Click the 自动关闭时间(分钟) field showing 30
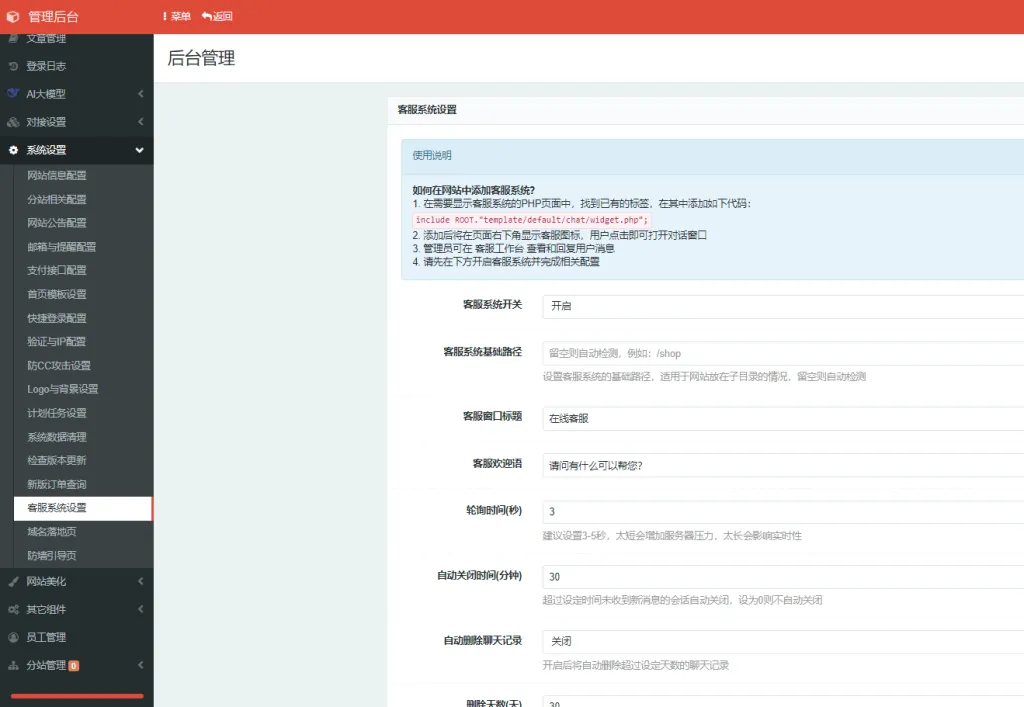 tap(783, 577)
